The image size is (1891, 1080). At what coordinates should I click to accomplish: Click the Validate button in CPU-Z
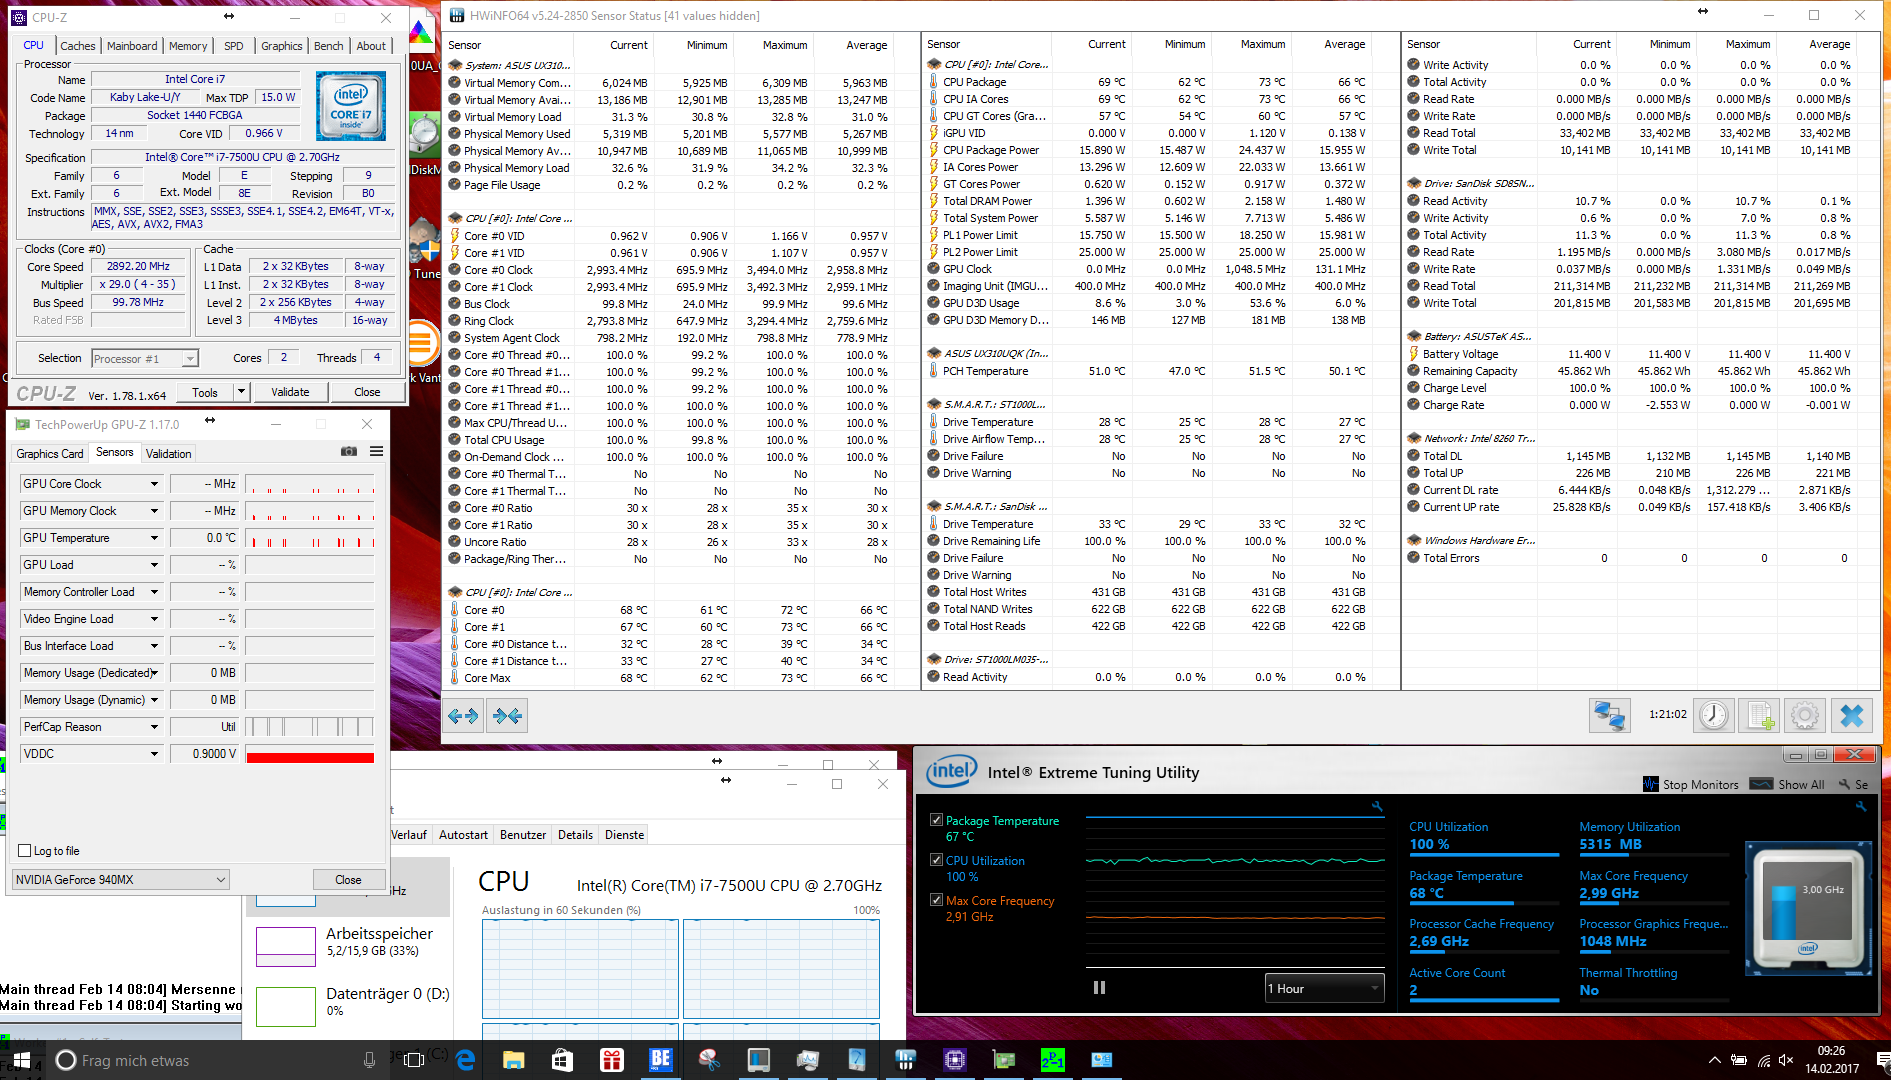[x=290, y=393]
